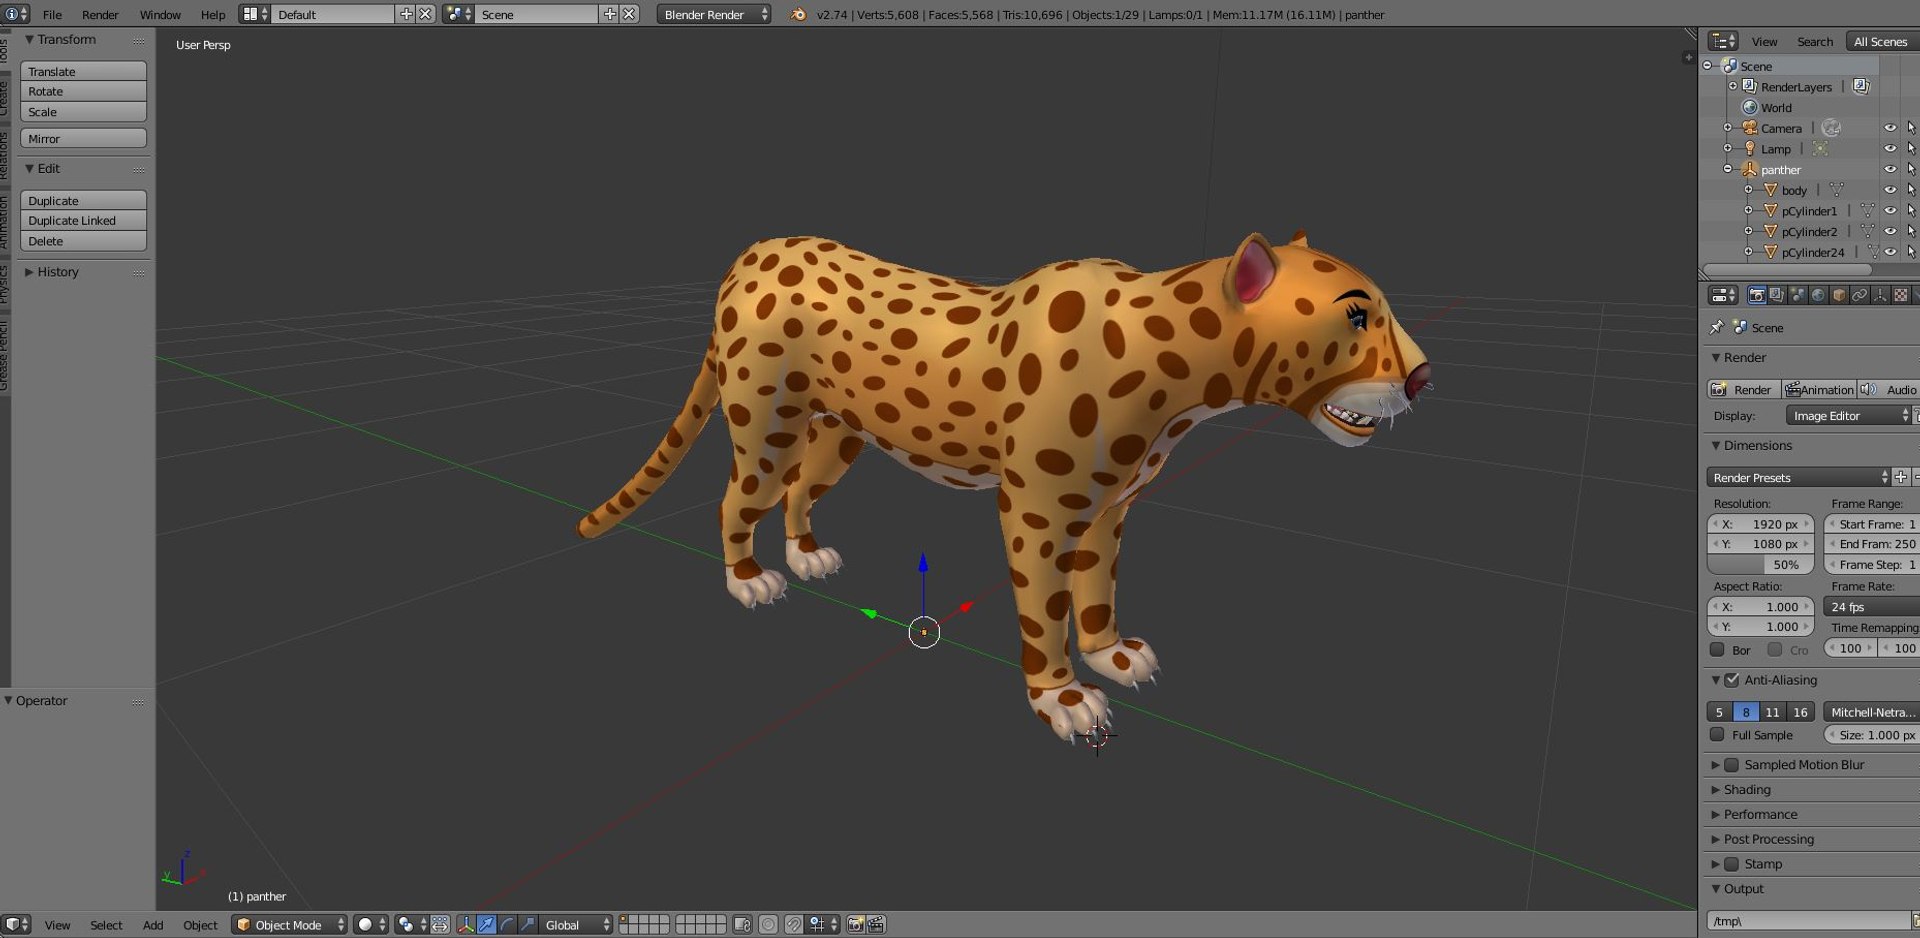Click the Mirror button
Image resolution: width=1920 pixels, height=938 pixels.
84,139
